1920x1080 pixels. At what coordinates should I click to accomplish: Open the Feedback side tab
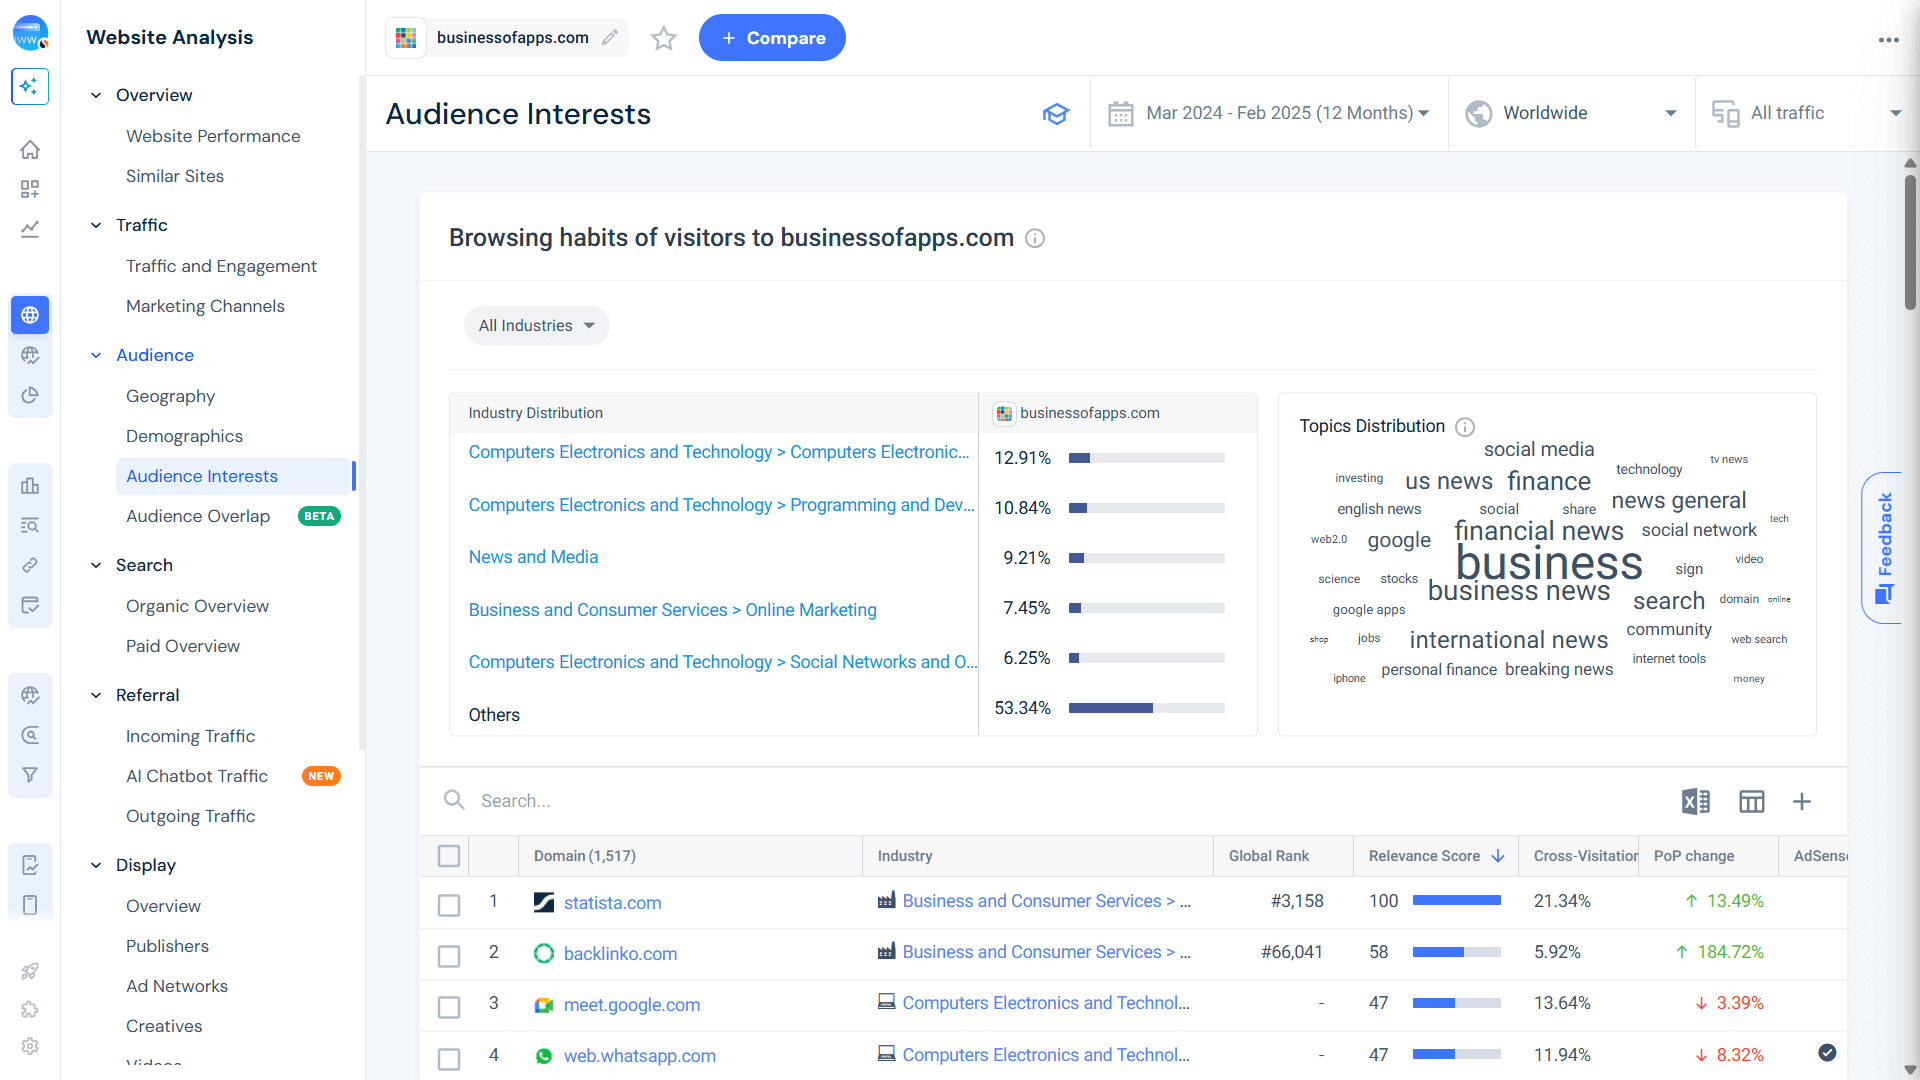(x=1884, y=548)
